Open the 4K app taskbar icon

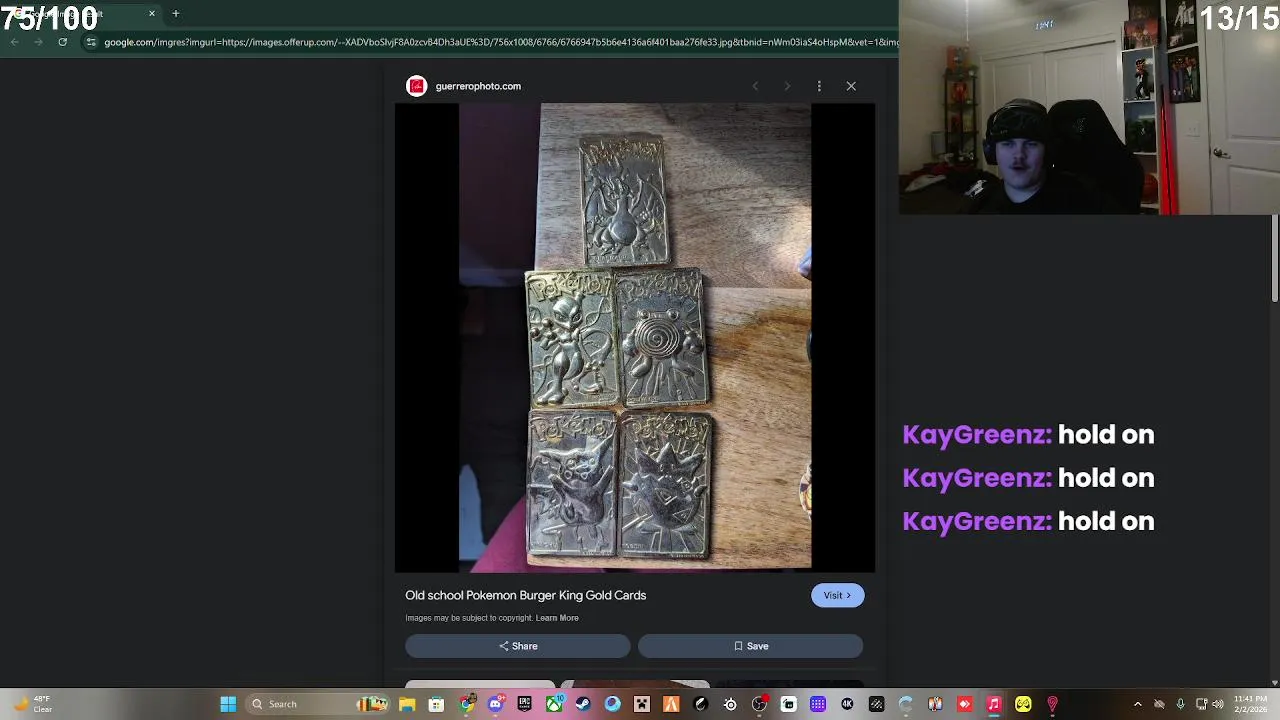pos(847,704)
